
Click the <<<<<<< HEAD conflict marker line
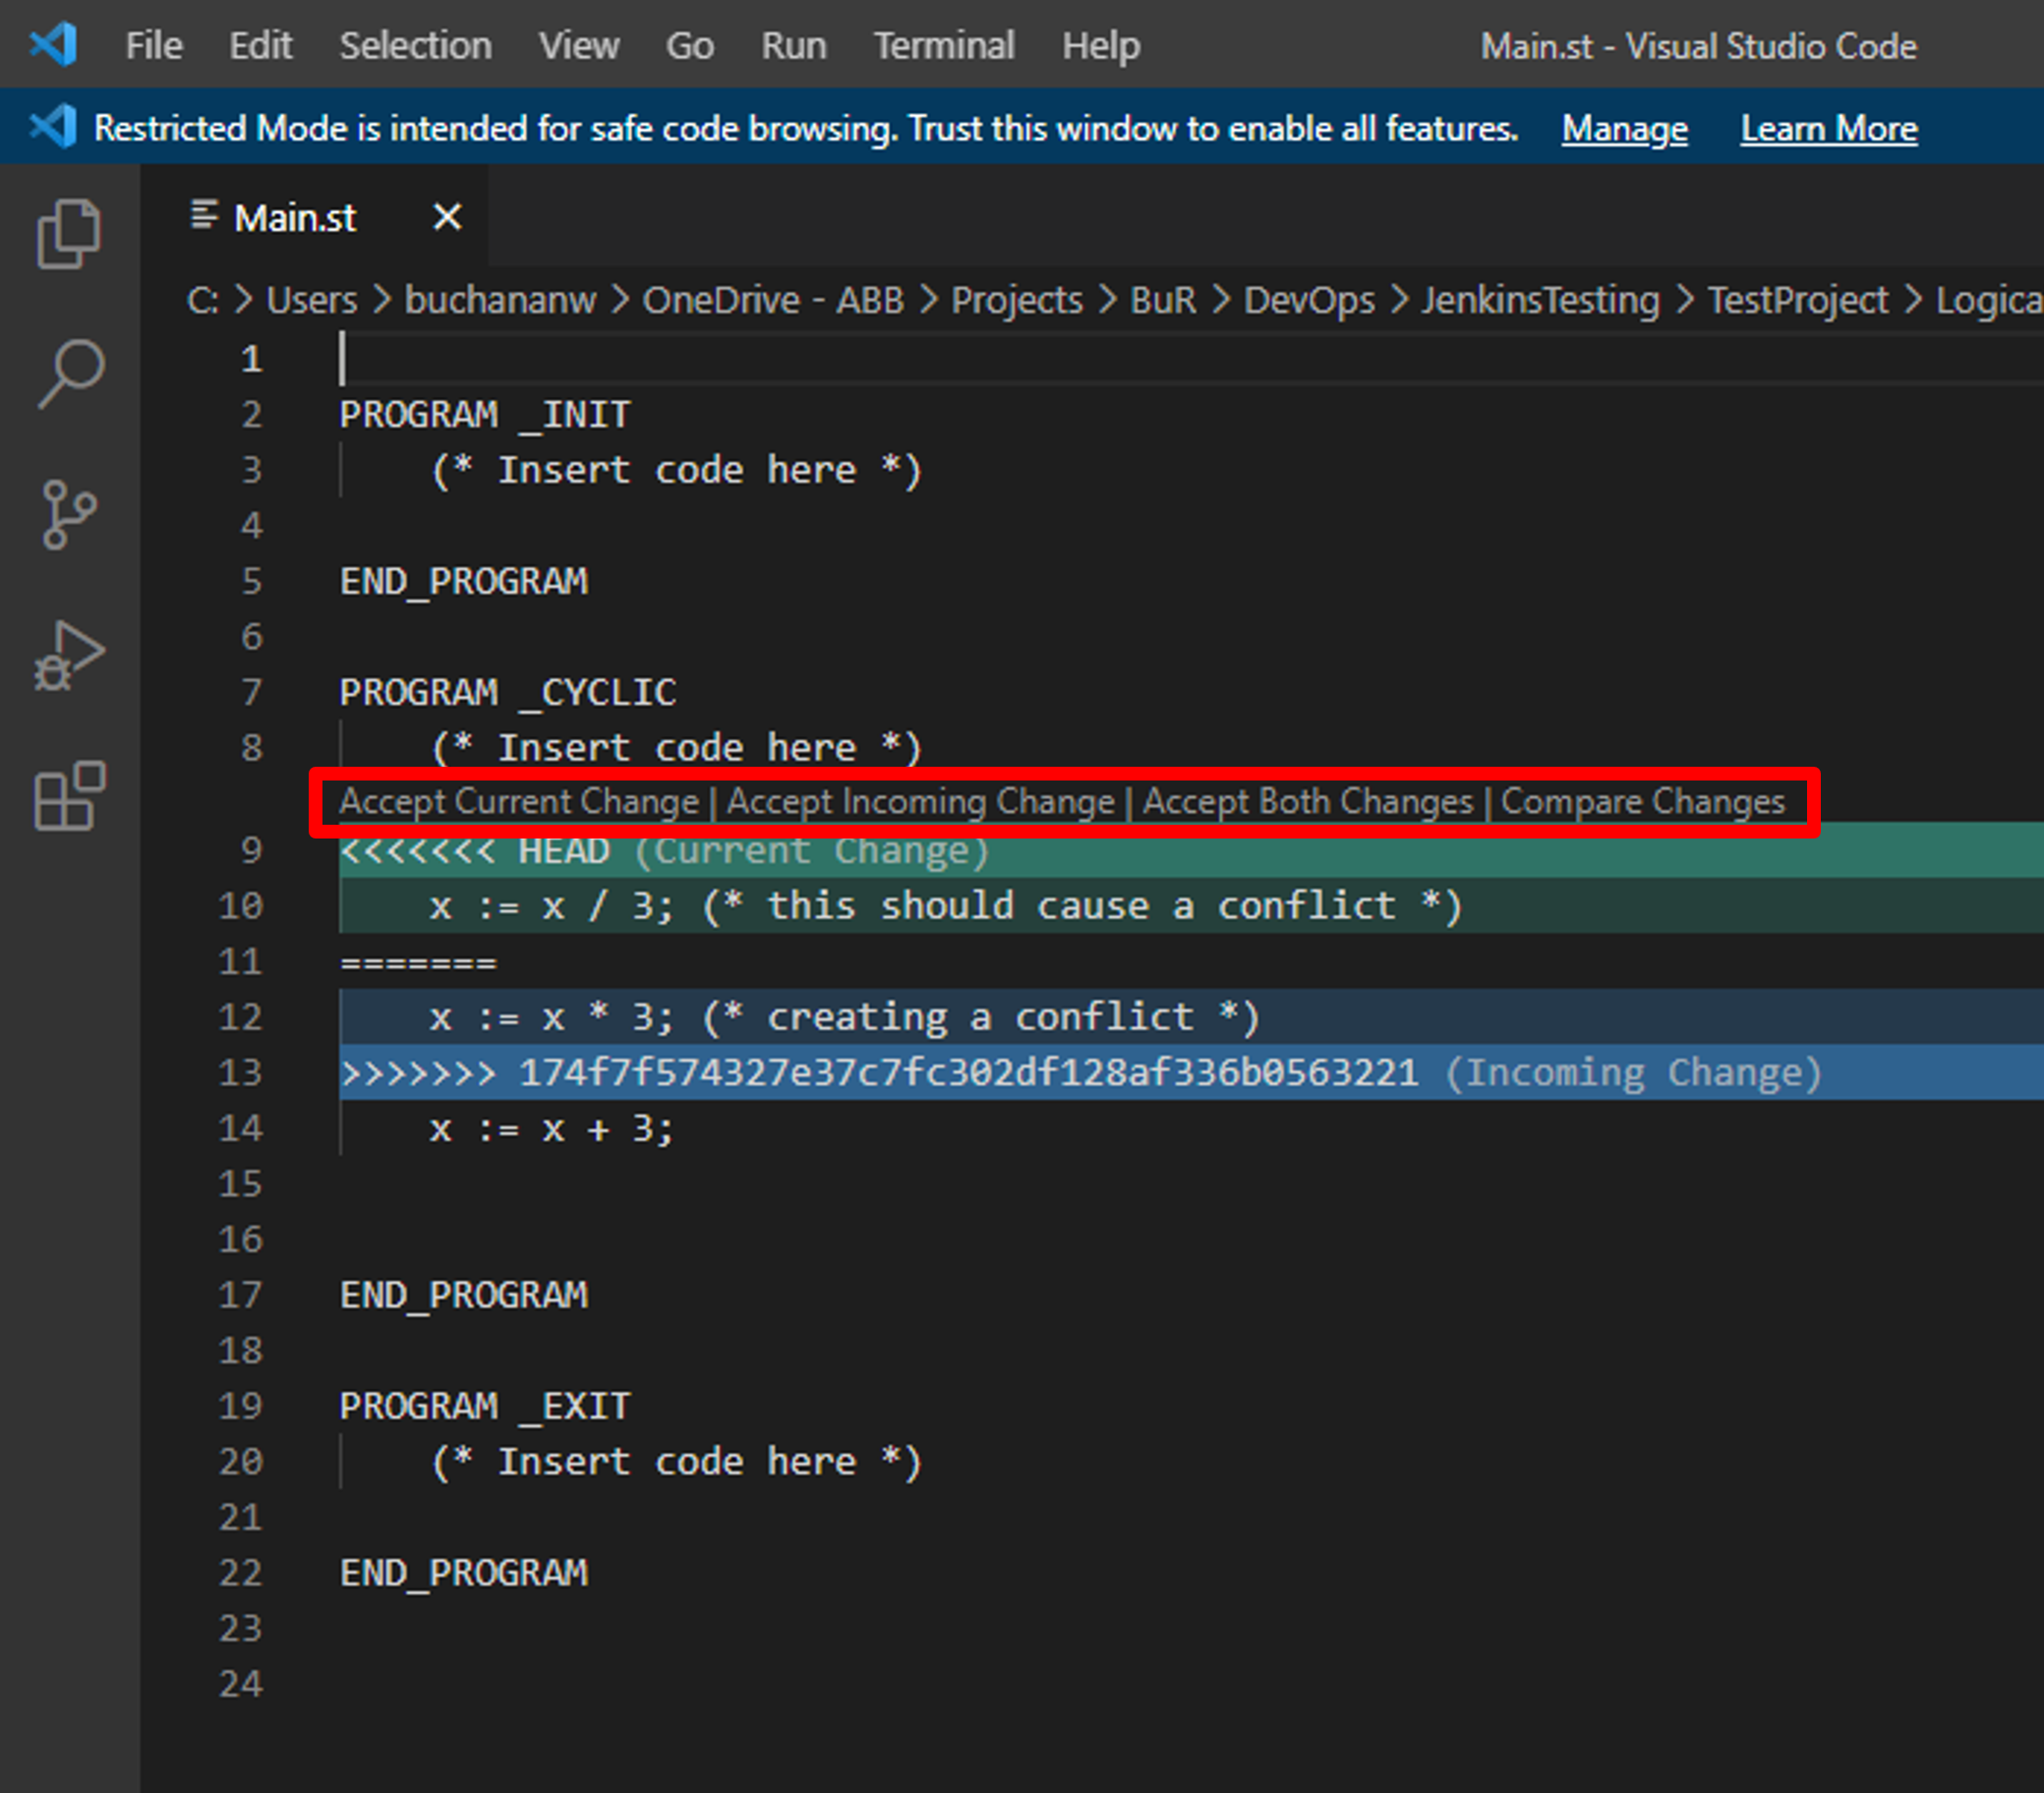click(1191, 851)
